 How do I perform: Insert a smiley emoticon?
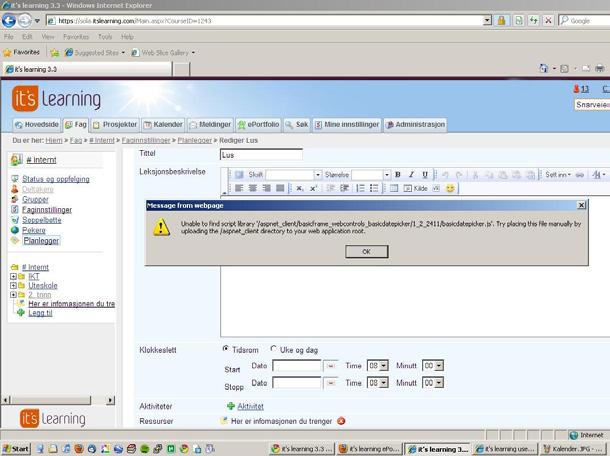[x=450, y=188]
